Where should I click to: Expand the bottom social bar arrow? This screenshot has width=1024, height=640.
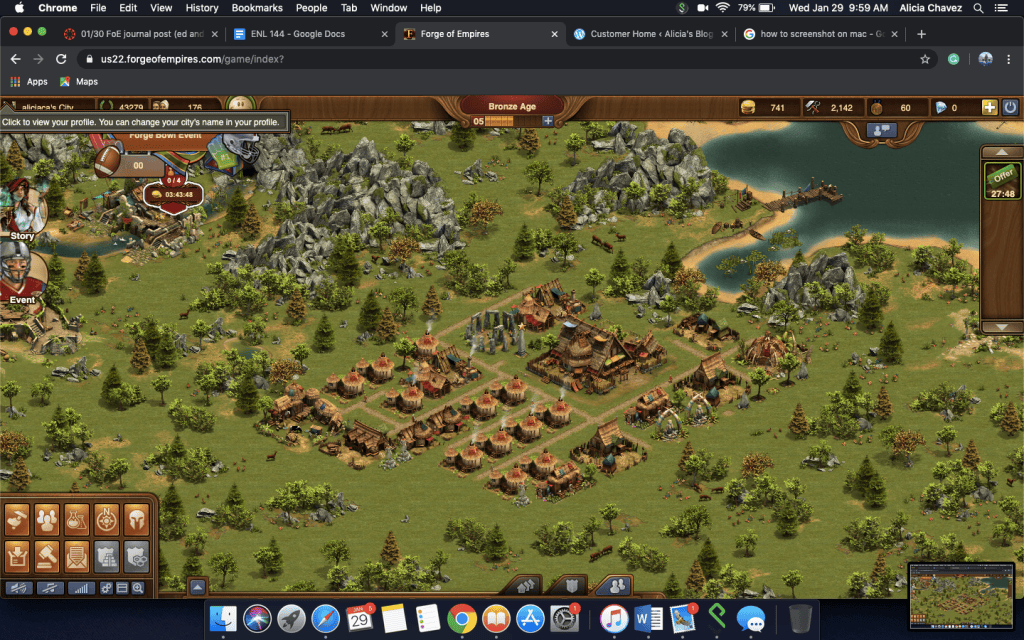point(198,587)
